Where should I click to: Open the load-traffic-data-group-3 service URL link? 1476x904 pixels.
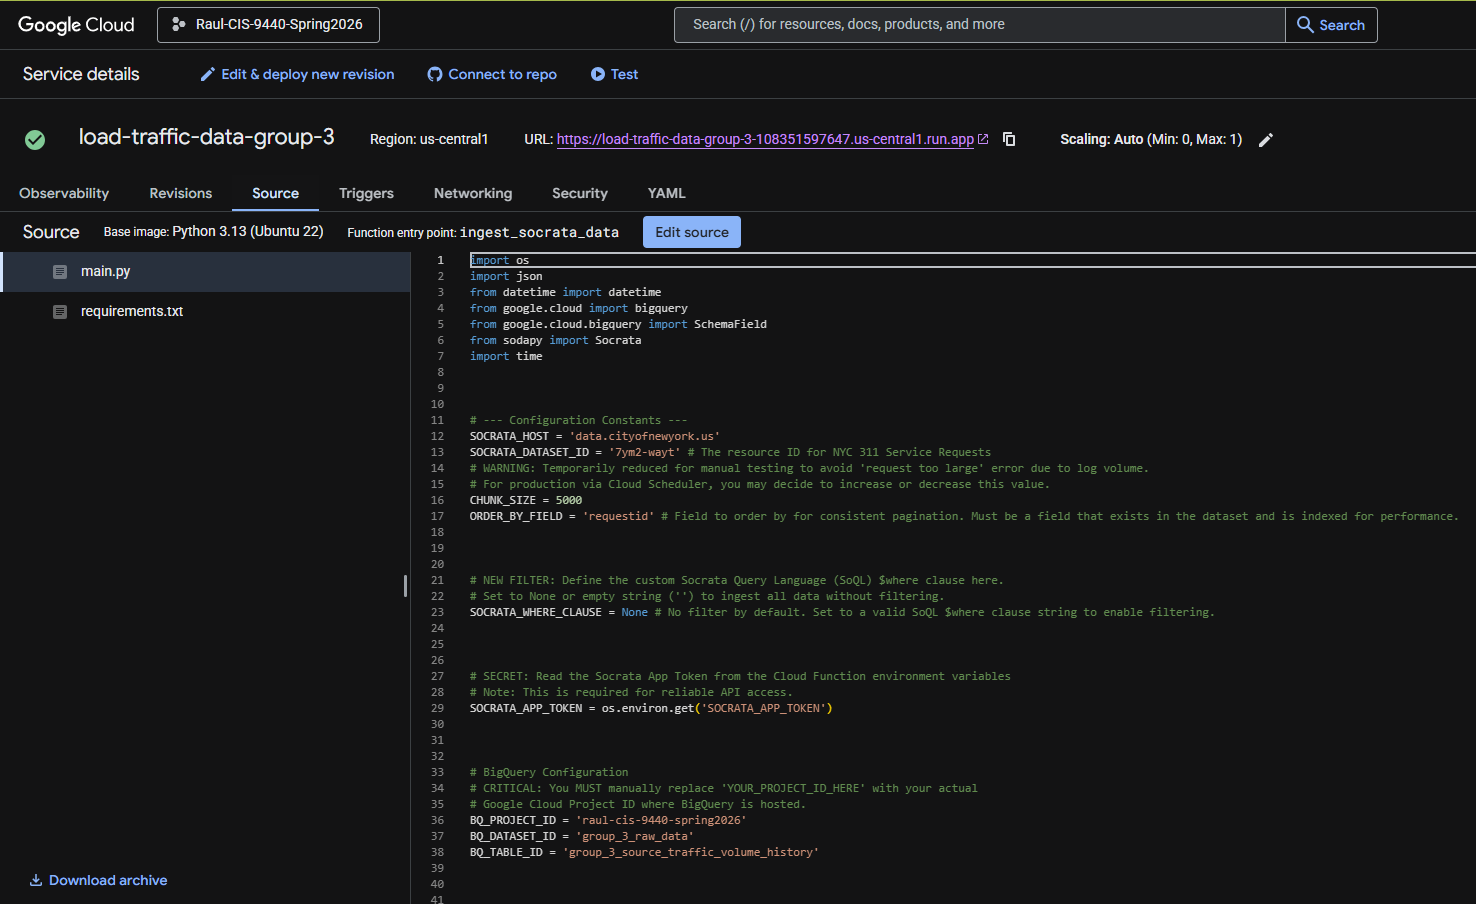[x=765, y=139]
